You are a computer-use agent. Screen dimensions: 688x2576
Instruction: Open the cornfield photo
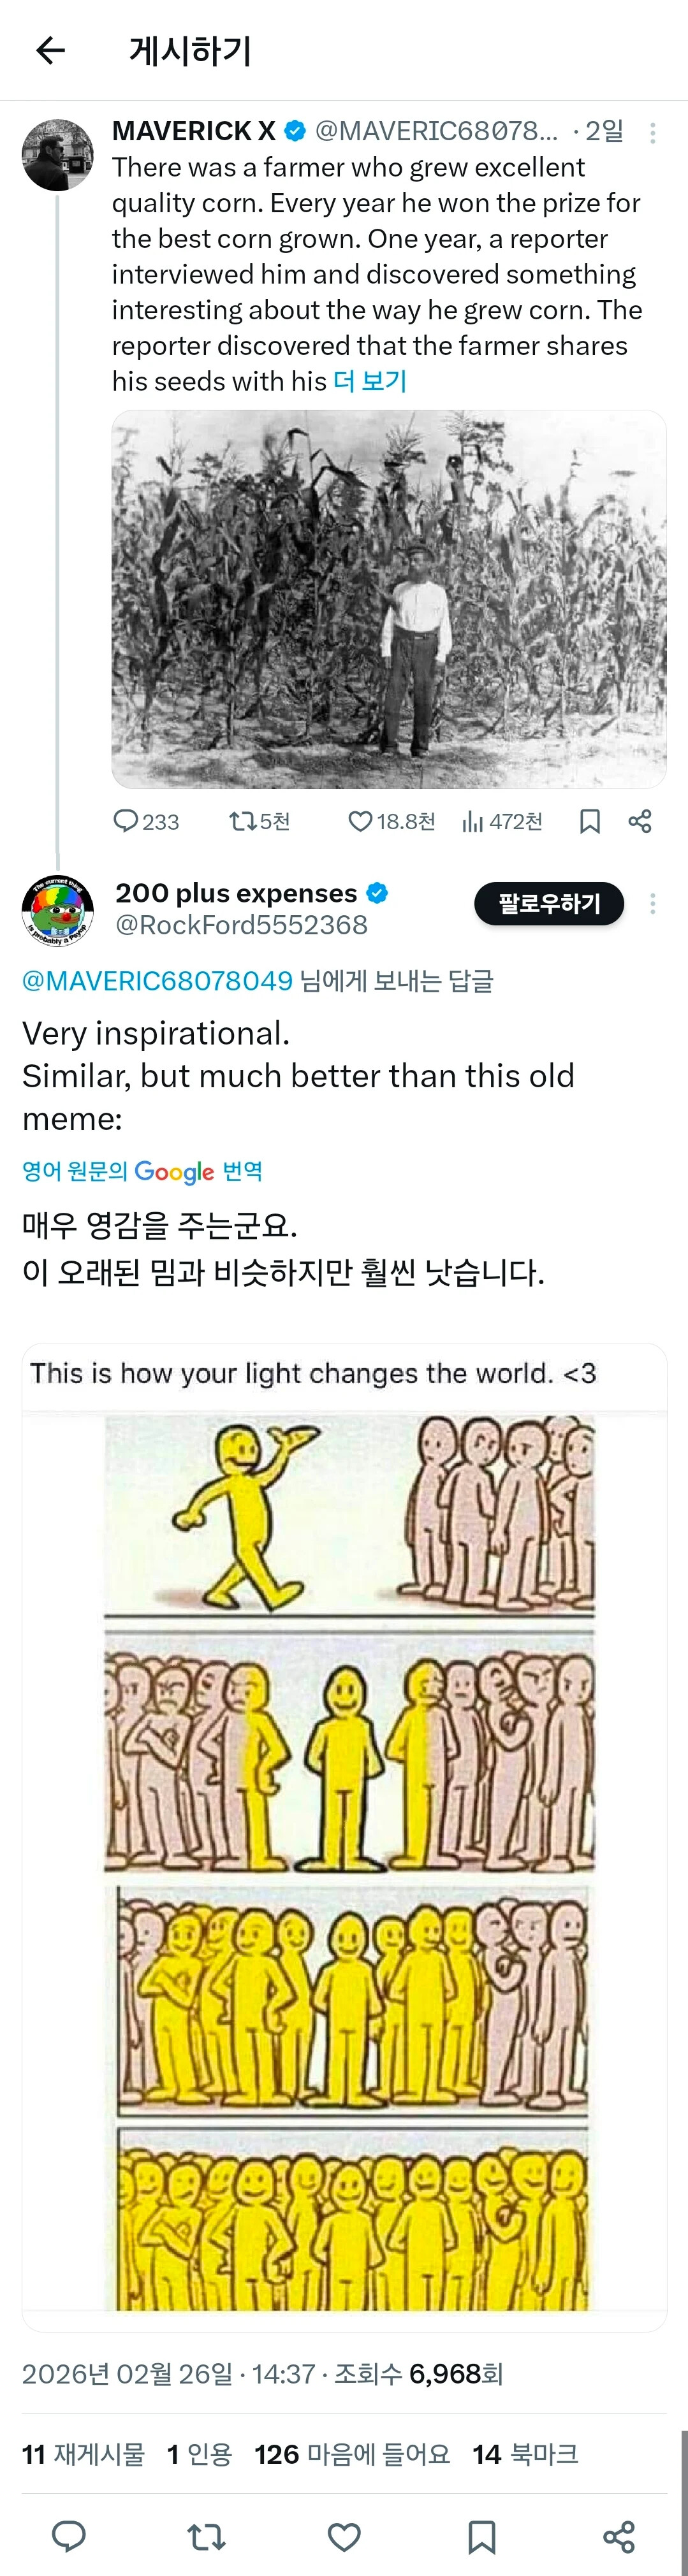point(388,598)
